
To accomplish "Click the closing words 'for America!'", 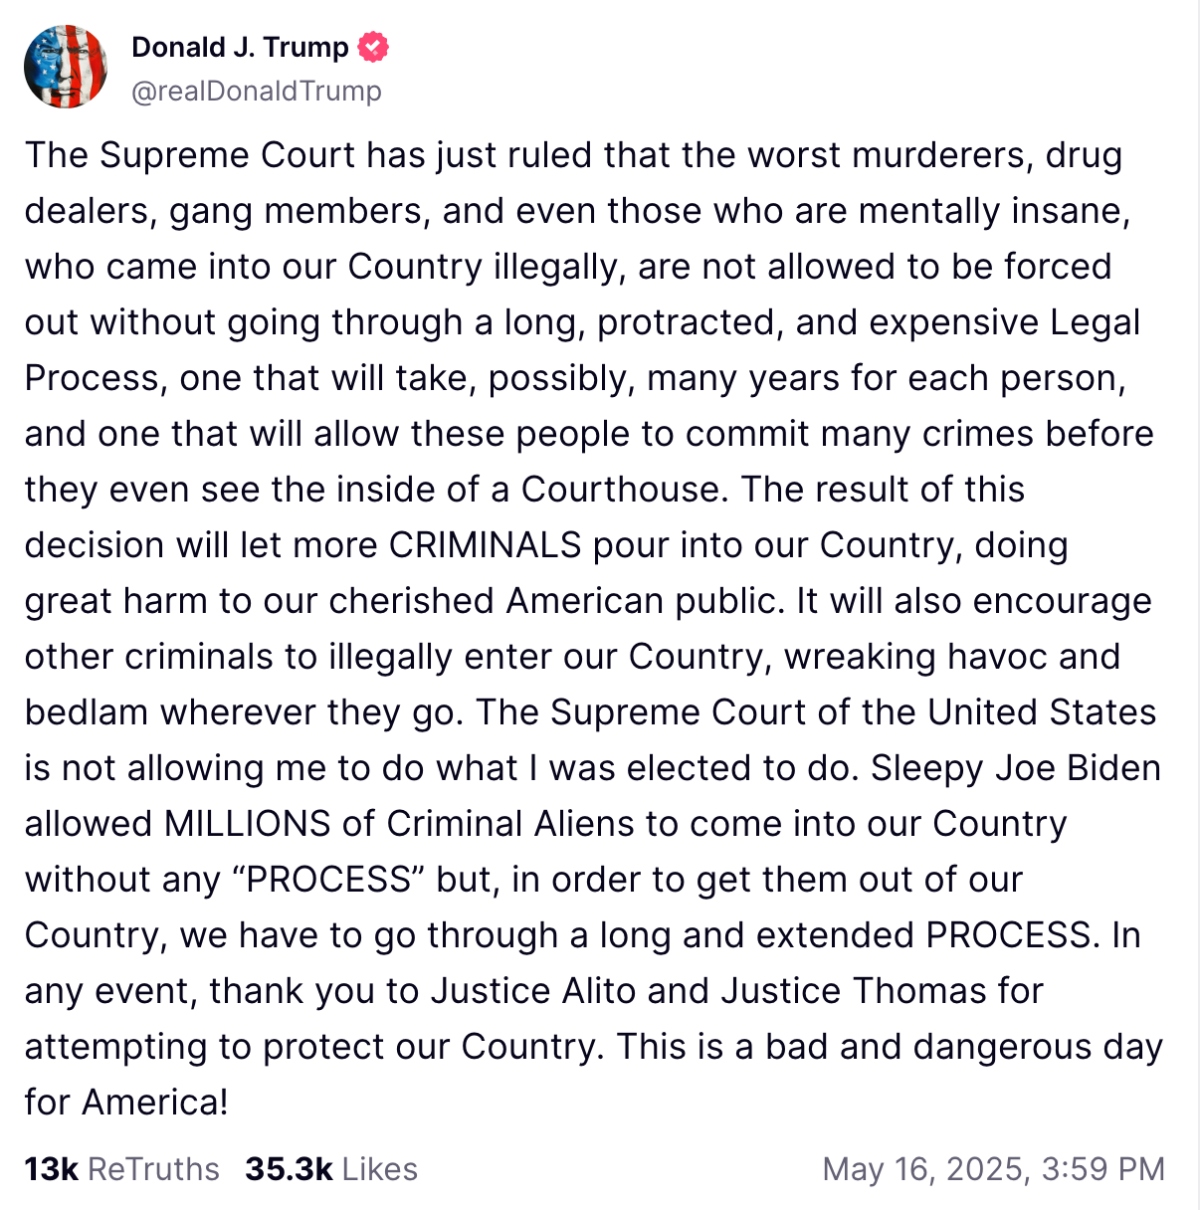I will [126, 1102].
